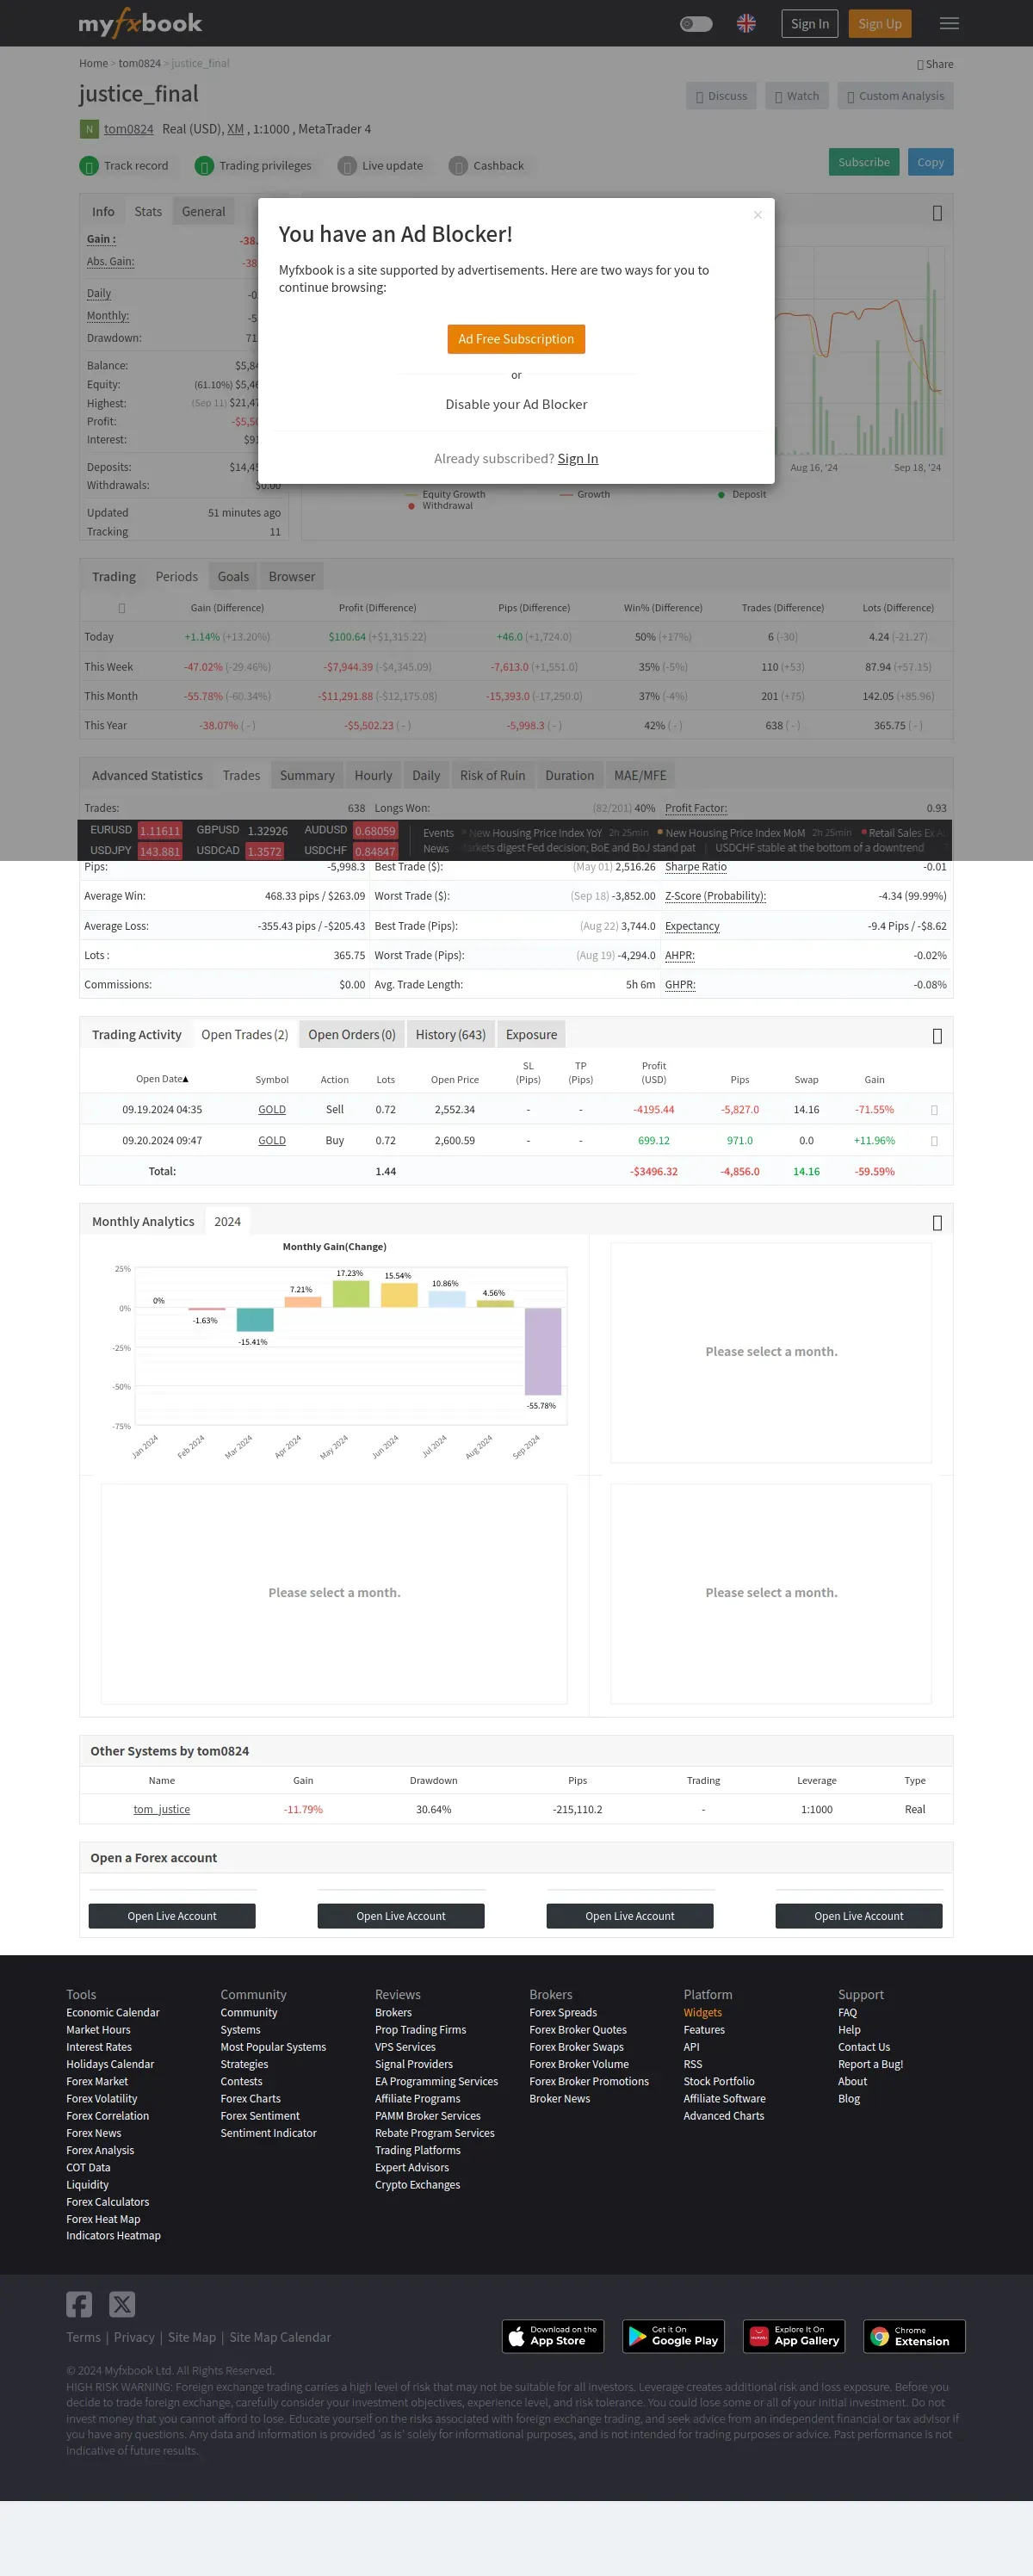
Task: Click the Chrome Extension badge
Action: coord(914,2336)
